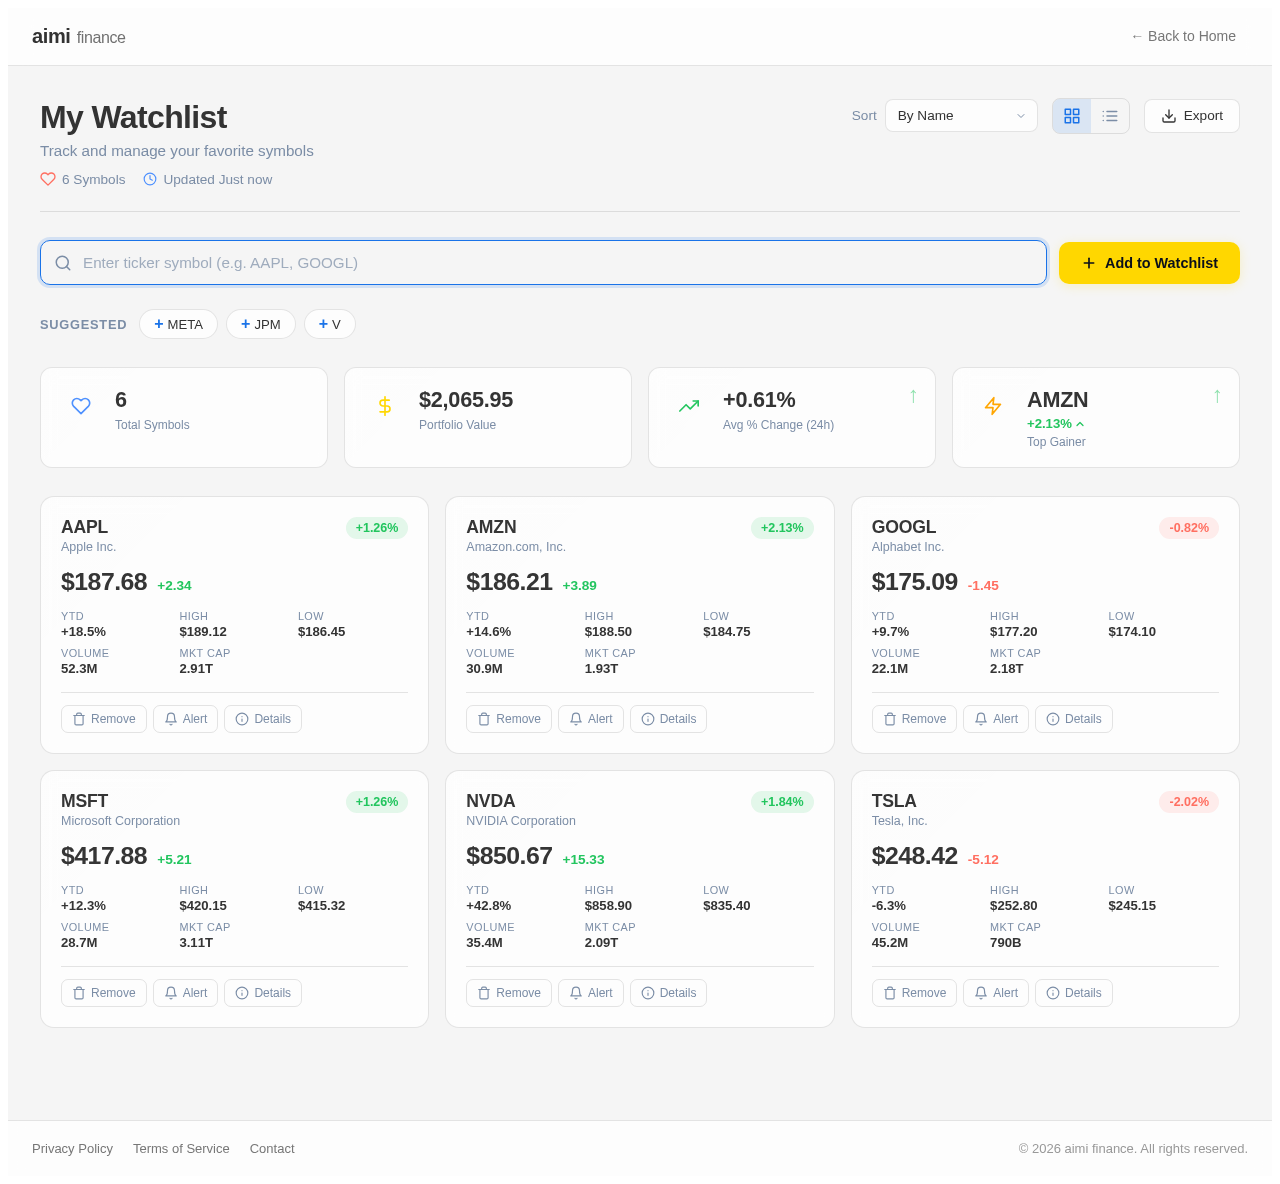Add symbol with Add to Watchlist

(1149, 263)
